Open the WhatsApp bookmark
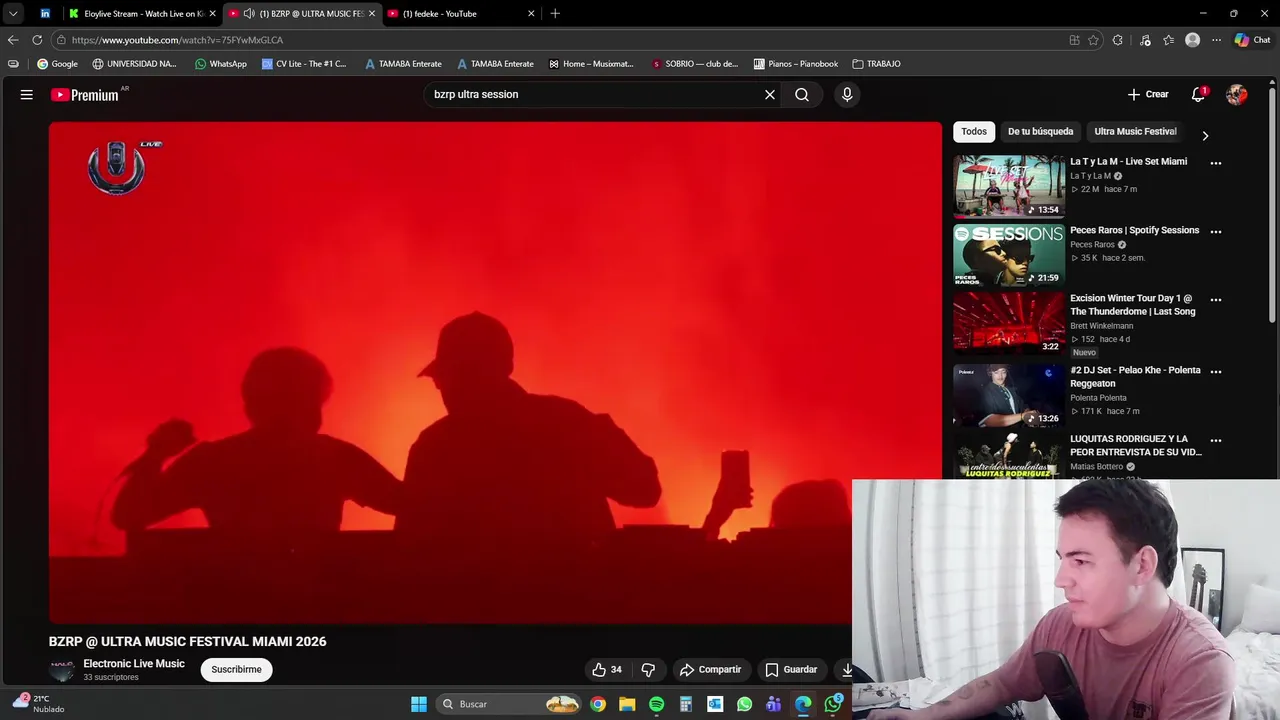 [x=220, y=64]
